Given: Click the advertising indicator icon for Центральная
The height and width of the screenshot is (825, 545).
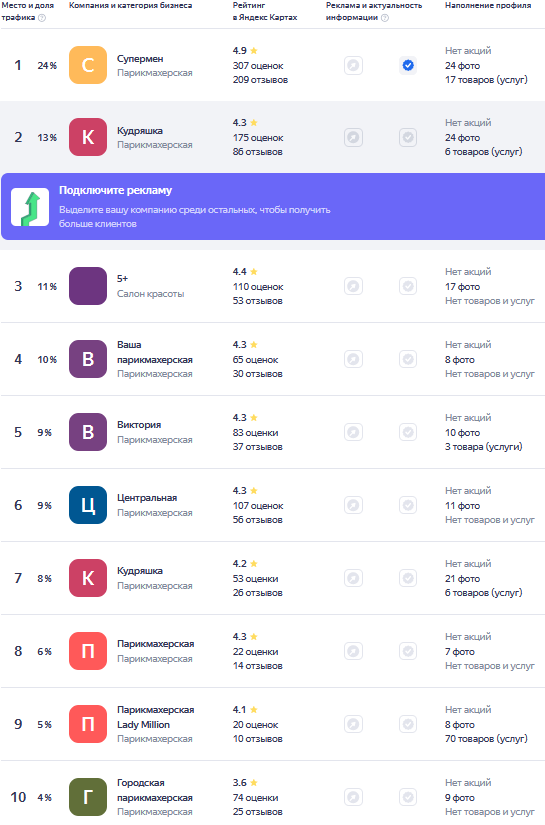Looking at the screenshot, I should (x=354, y=505).
